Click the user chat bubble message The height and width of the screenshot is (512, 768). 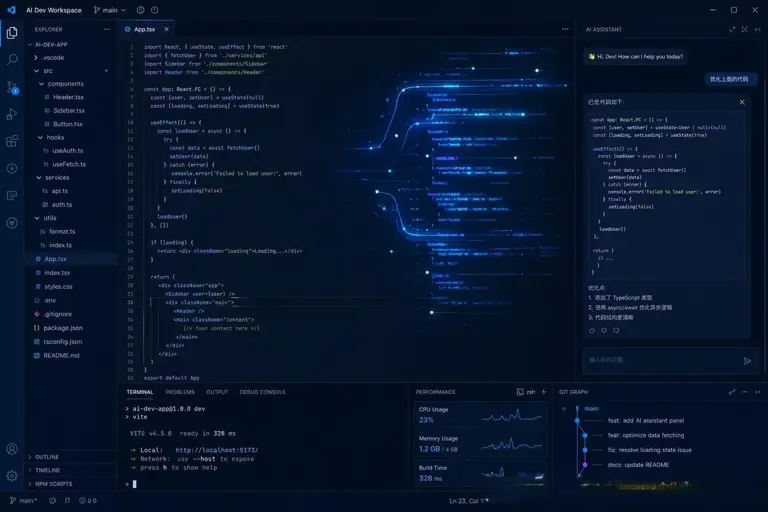tap(729, 79)
